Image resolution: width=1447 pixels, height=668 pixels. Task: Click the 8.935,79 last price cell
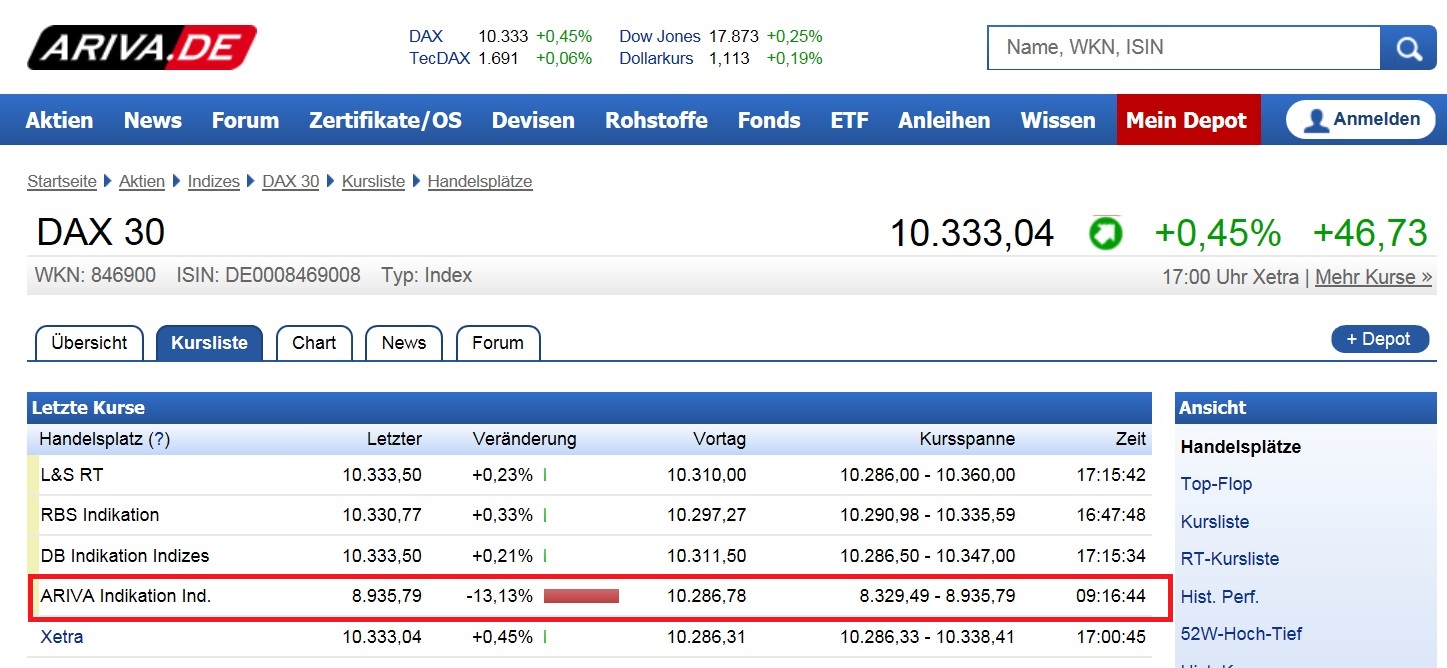pos(386,596)
